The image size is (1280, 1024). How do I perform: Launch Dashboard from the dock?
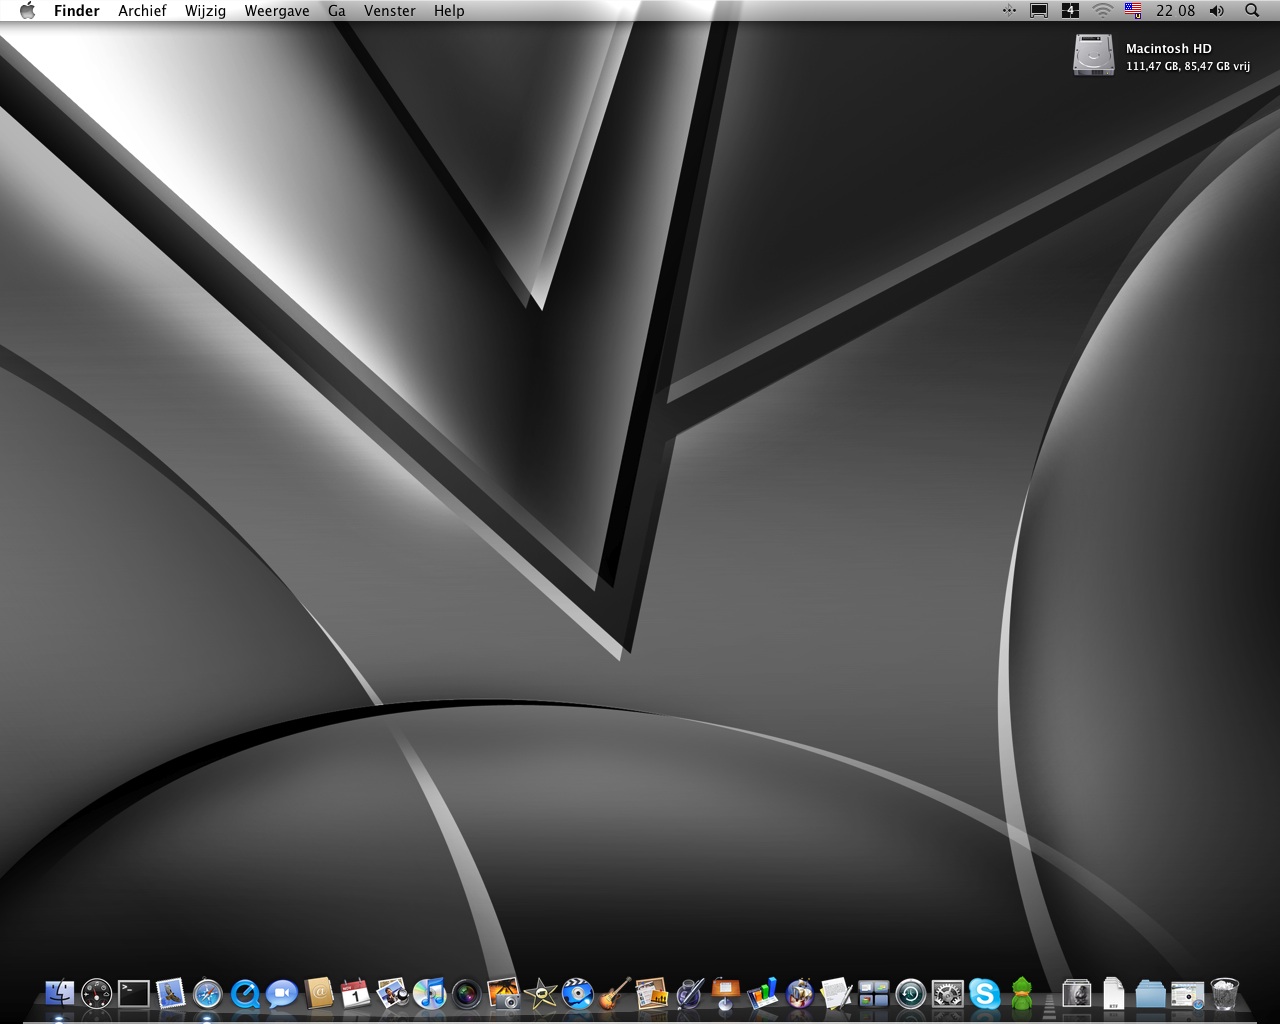point(96,994)
